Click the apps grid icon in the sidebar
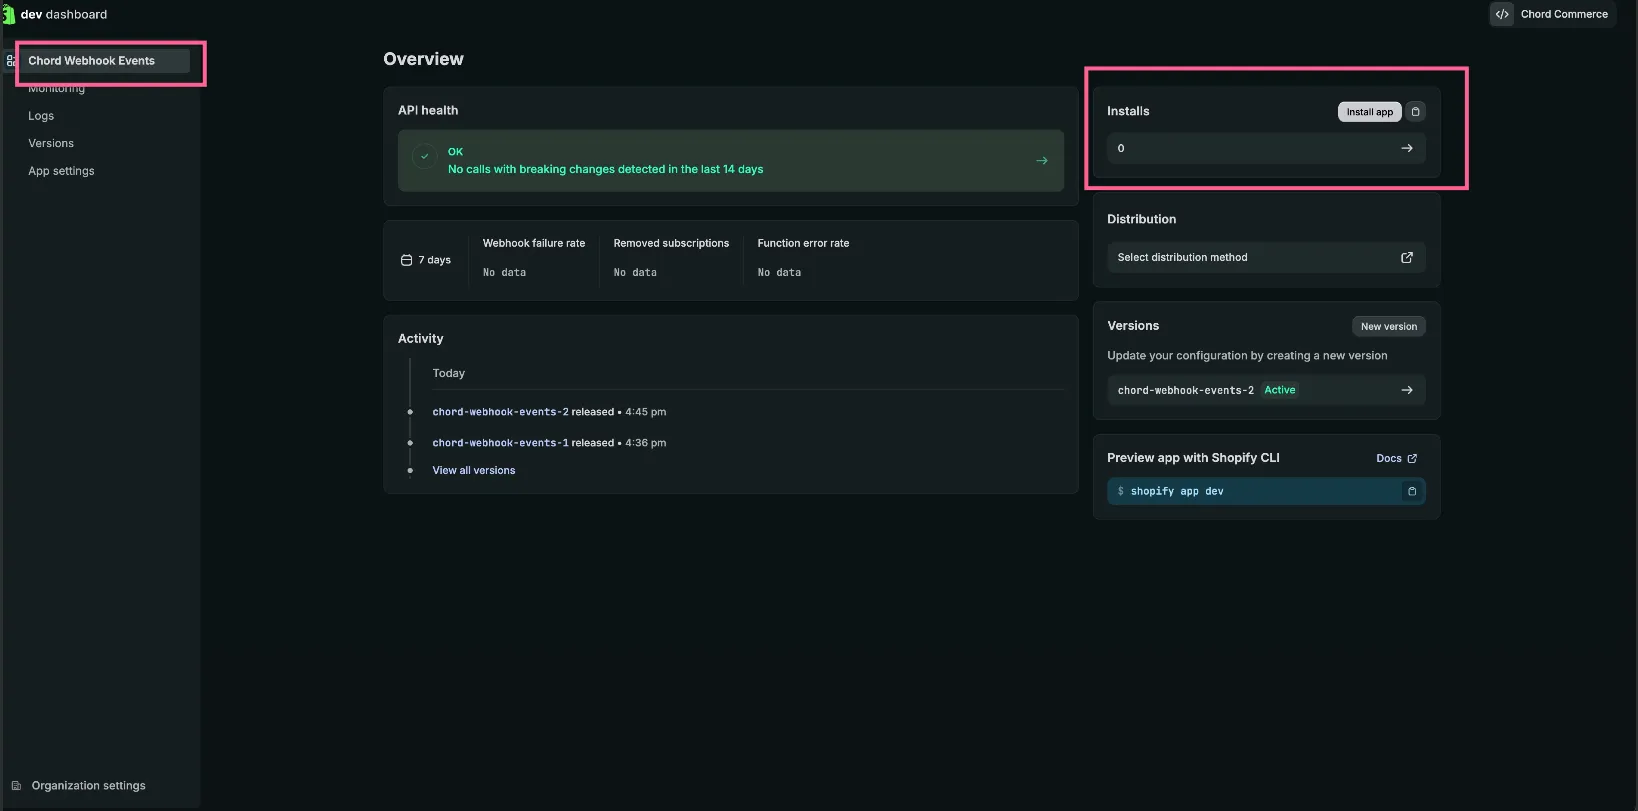This screenshot has height=811, width=1638. (10, 61)
